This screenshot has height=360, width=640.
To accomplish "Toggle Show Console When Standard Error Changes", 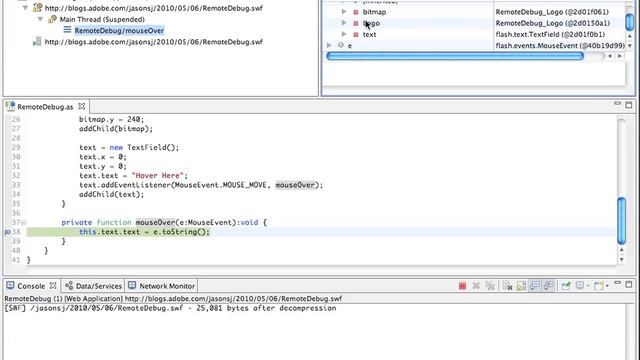I will click(549, 286).
